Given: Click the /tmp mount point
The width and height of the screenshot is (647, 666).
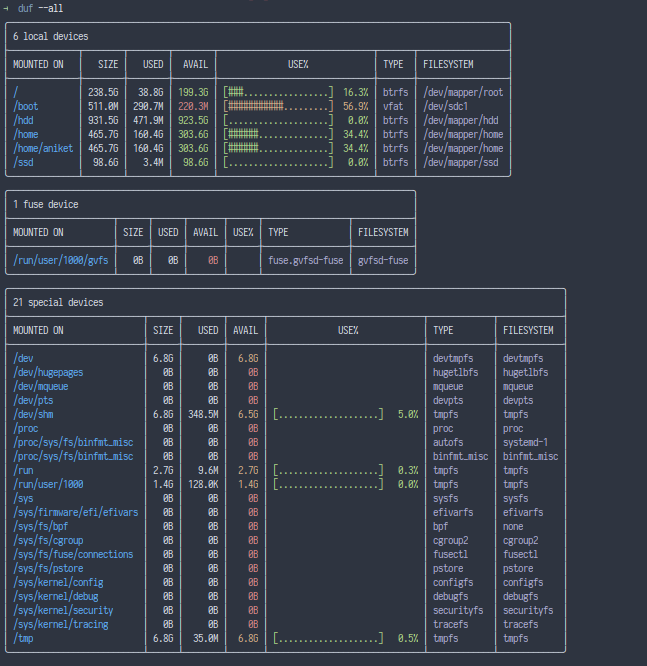Looking at the screenshot, I should [x=24, y=638].
